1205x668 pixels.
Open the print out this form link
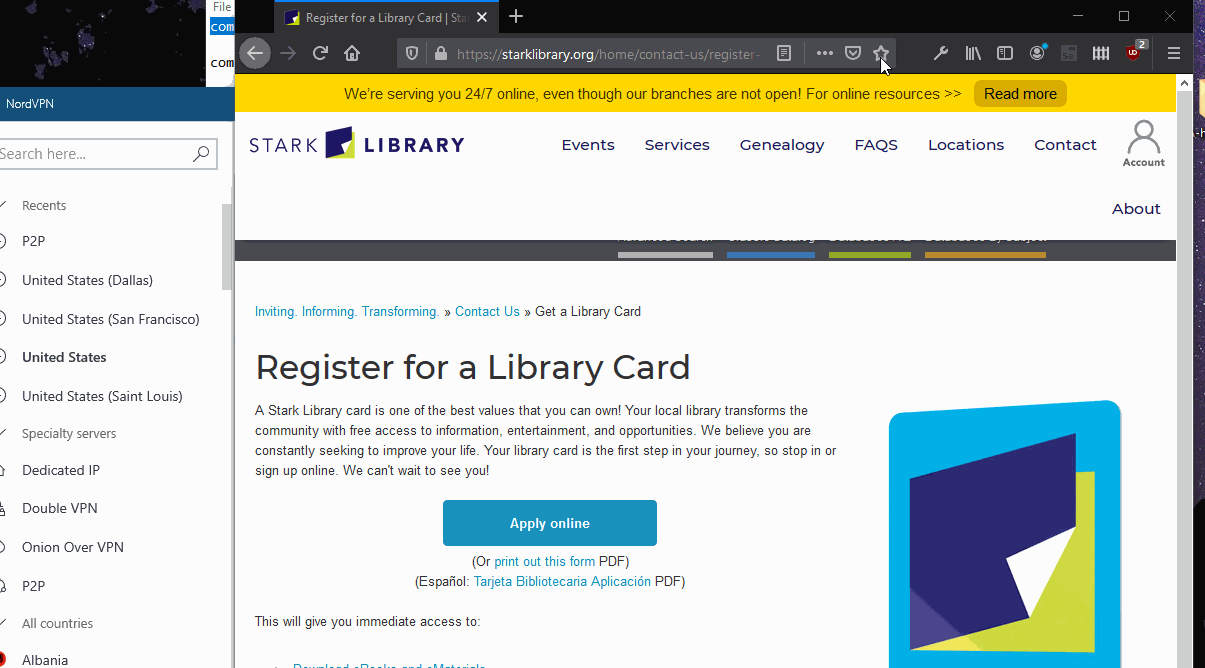[544, 562]
